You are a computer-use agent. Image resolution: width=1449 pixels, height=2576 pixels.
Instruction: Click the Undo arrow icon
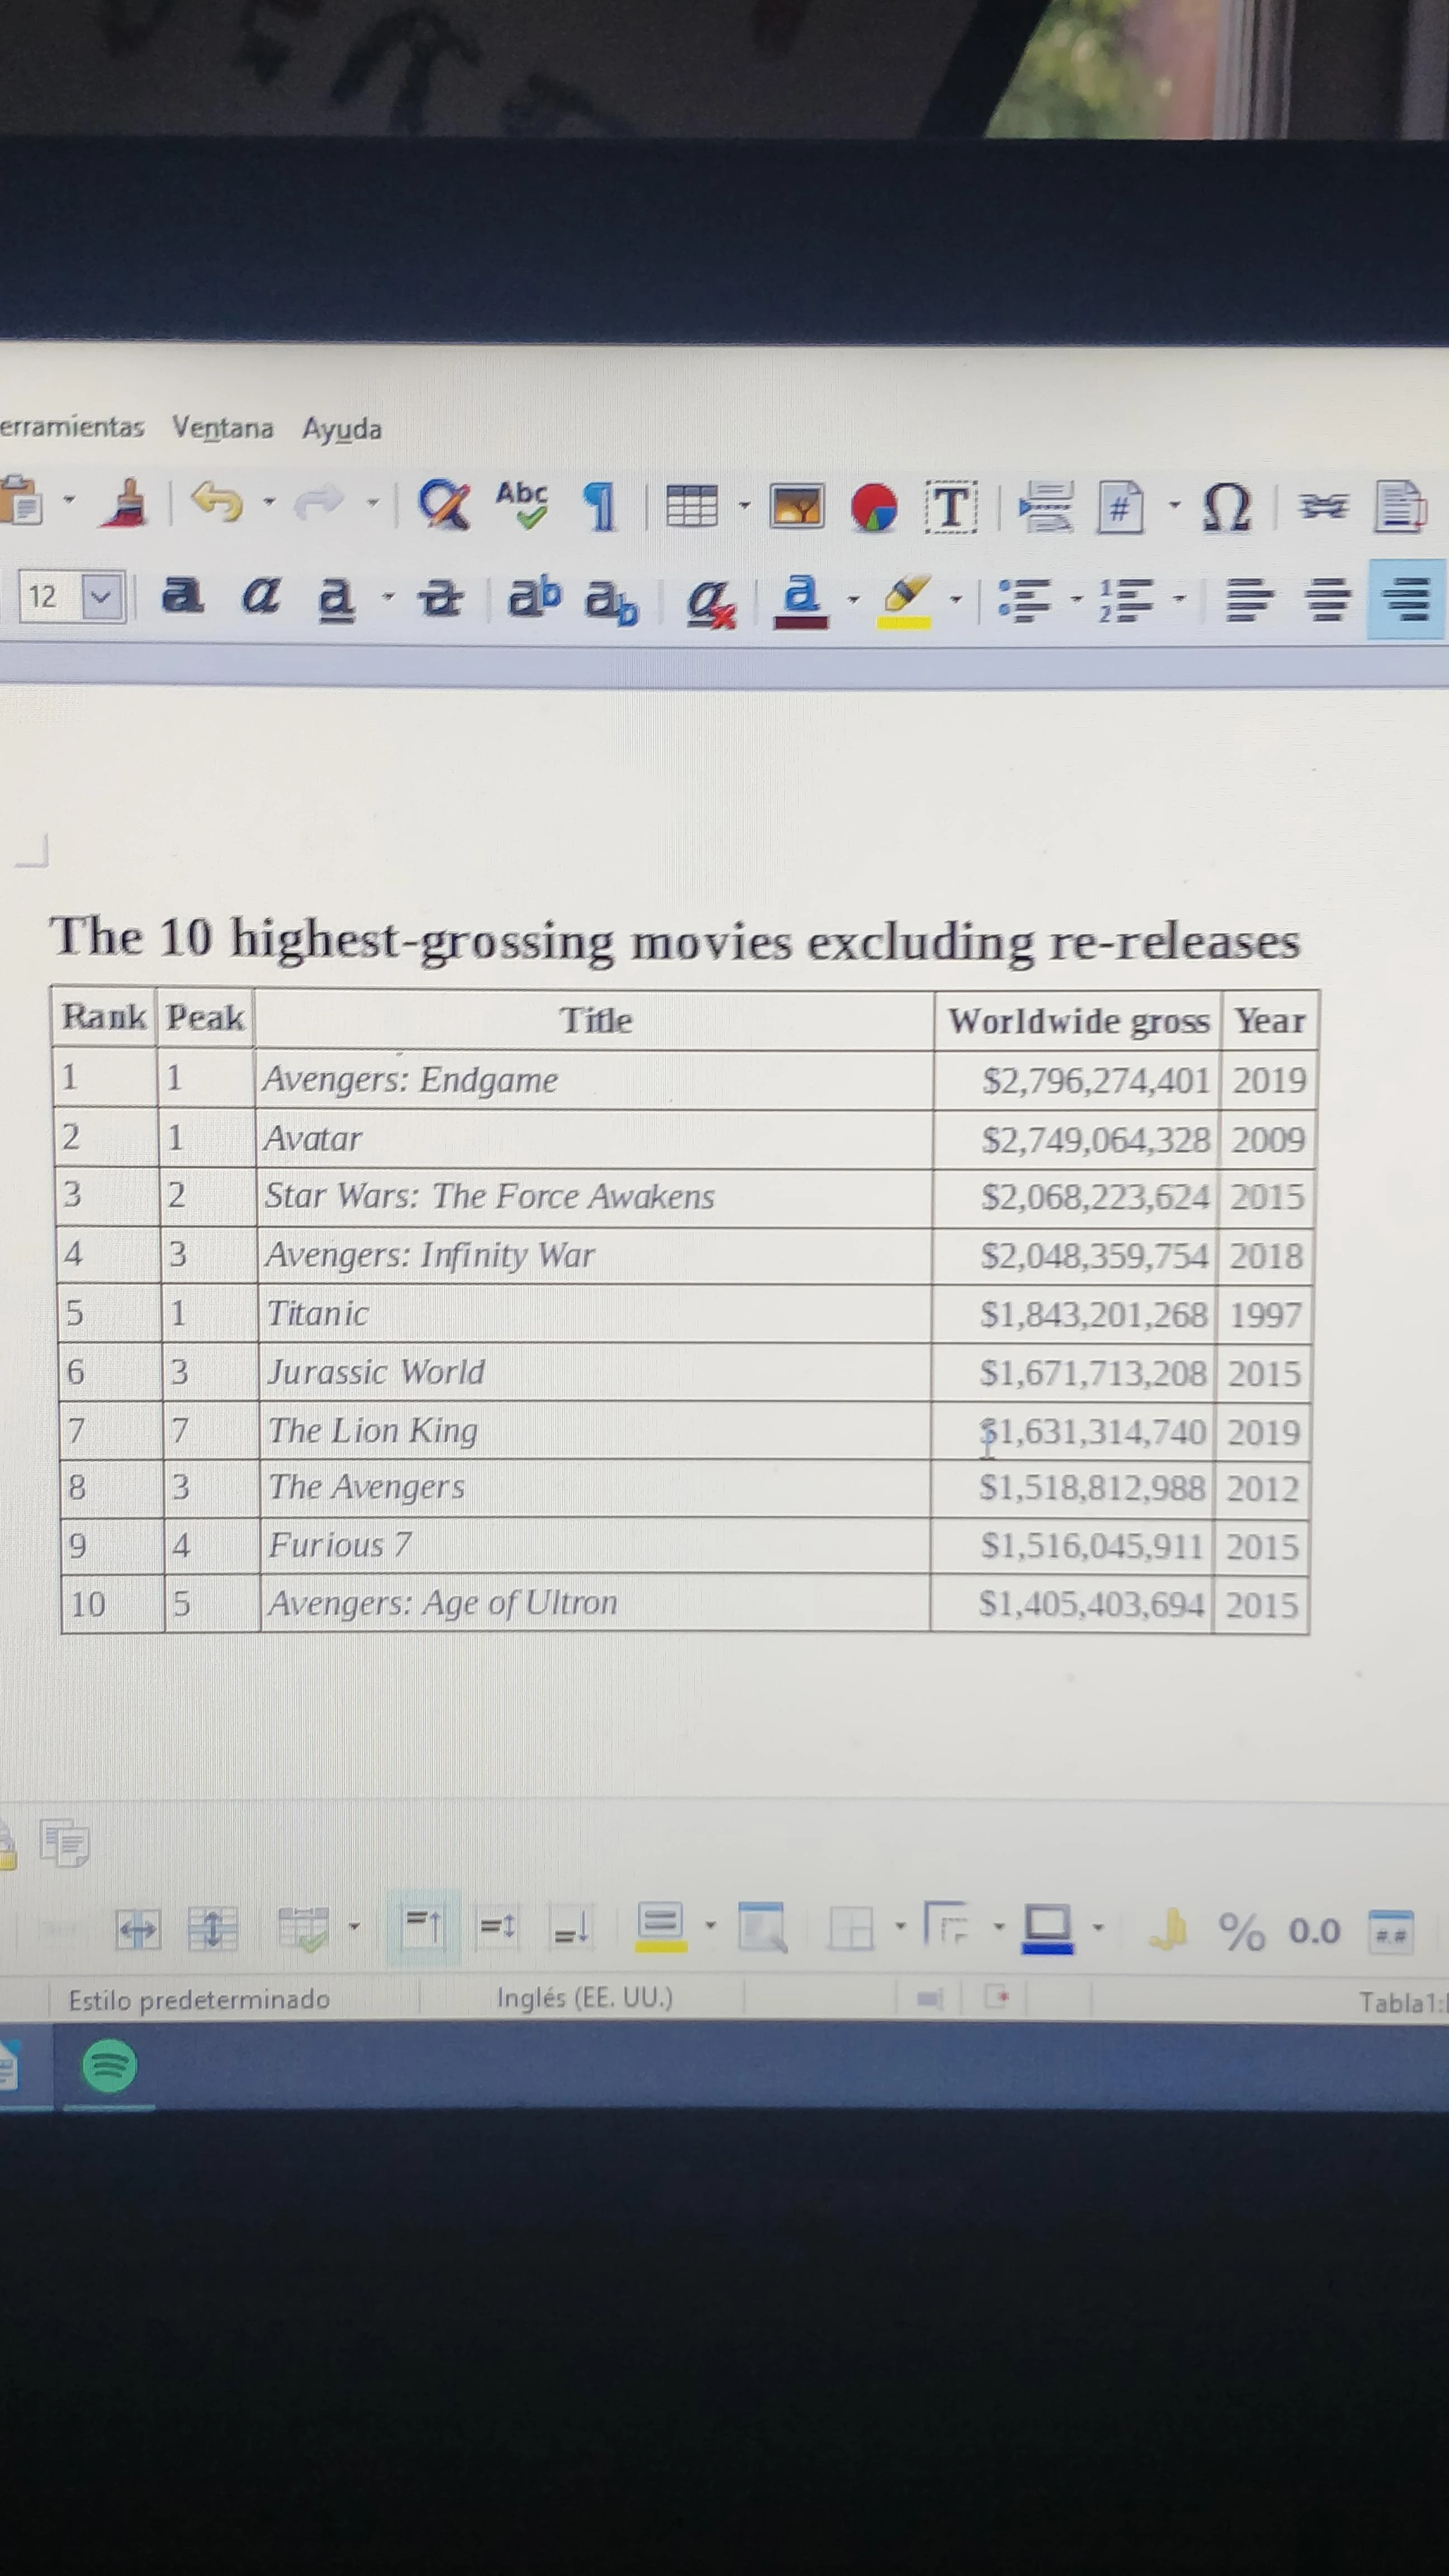coord(217,502)
